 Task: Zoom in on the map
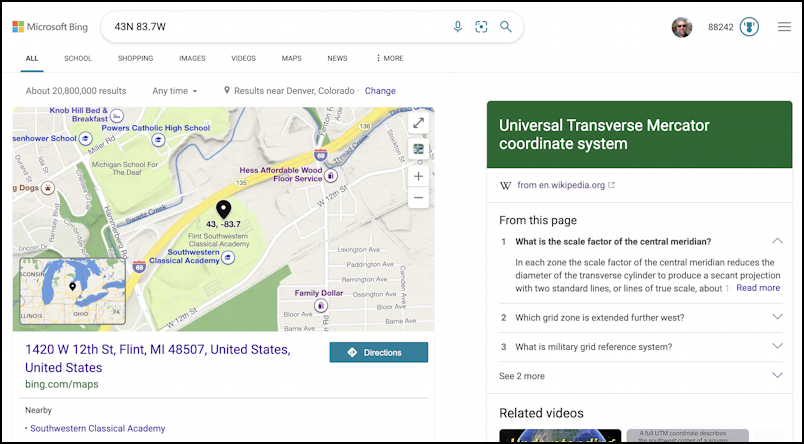coord(418,176)
